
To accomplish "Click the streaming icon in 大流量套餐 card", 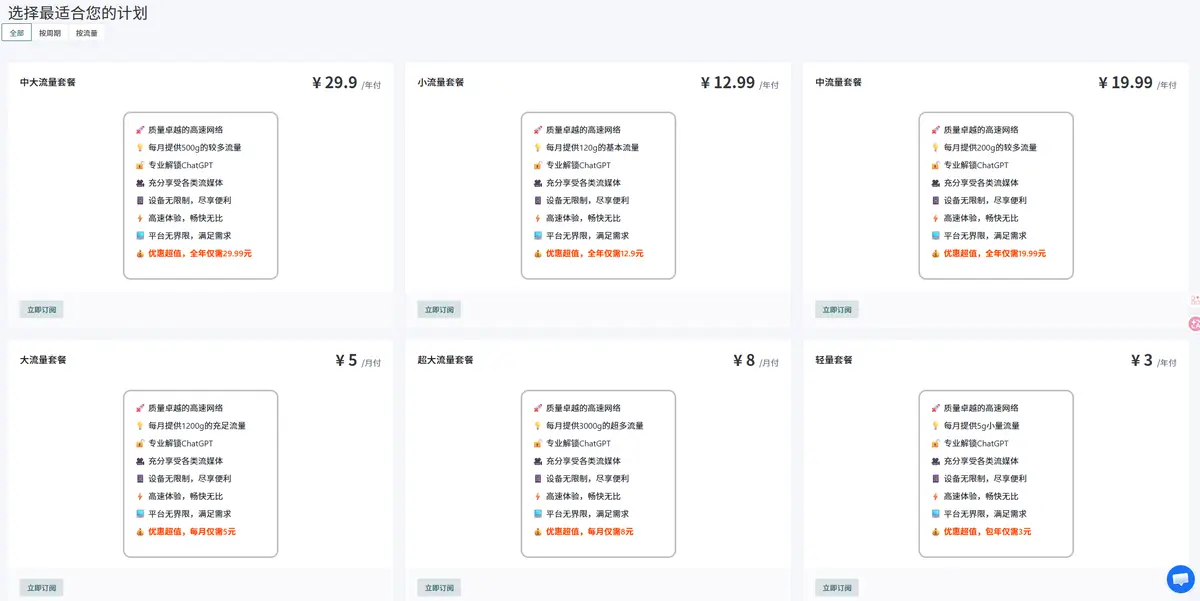I will pos(140,461).
